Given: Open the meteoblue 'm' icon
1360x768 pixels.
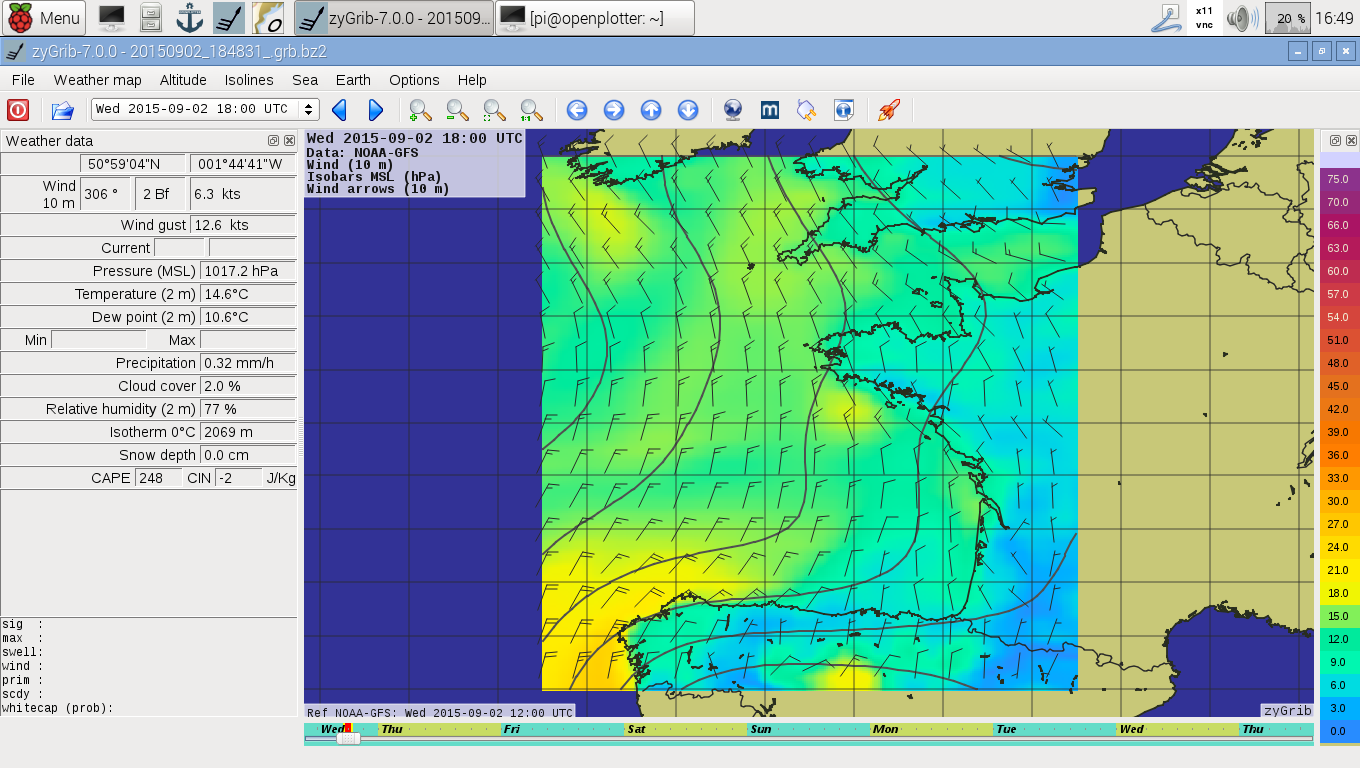Looking at the screenshot, I should pos(770,110).
